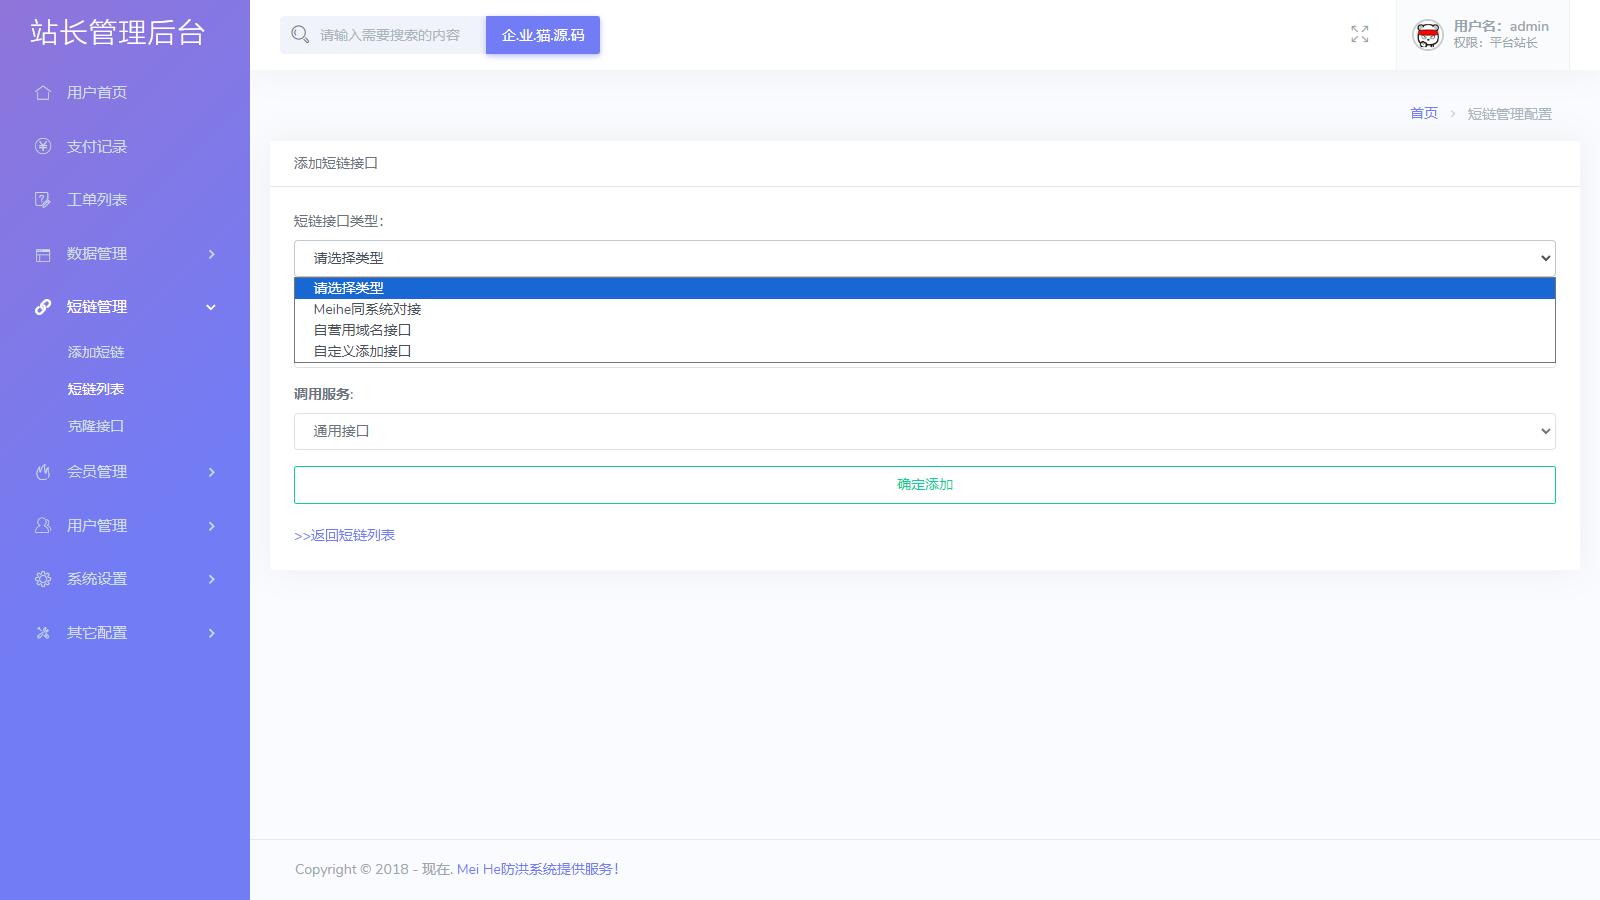1600x900 pixels.
Task: Follow the 返回短链列表 link
Action: point(344,535)
